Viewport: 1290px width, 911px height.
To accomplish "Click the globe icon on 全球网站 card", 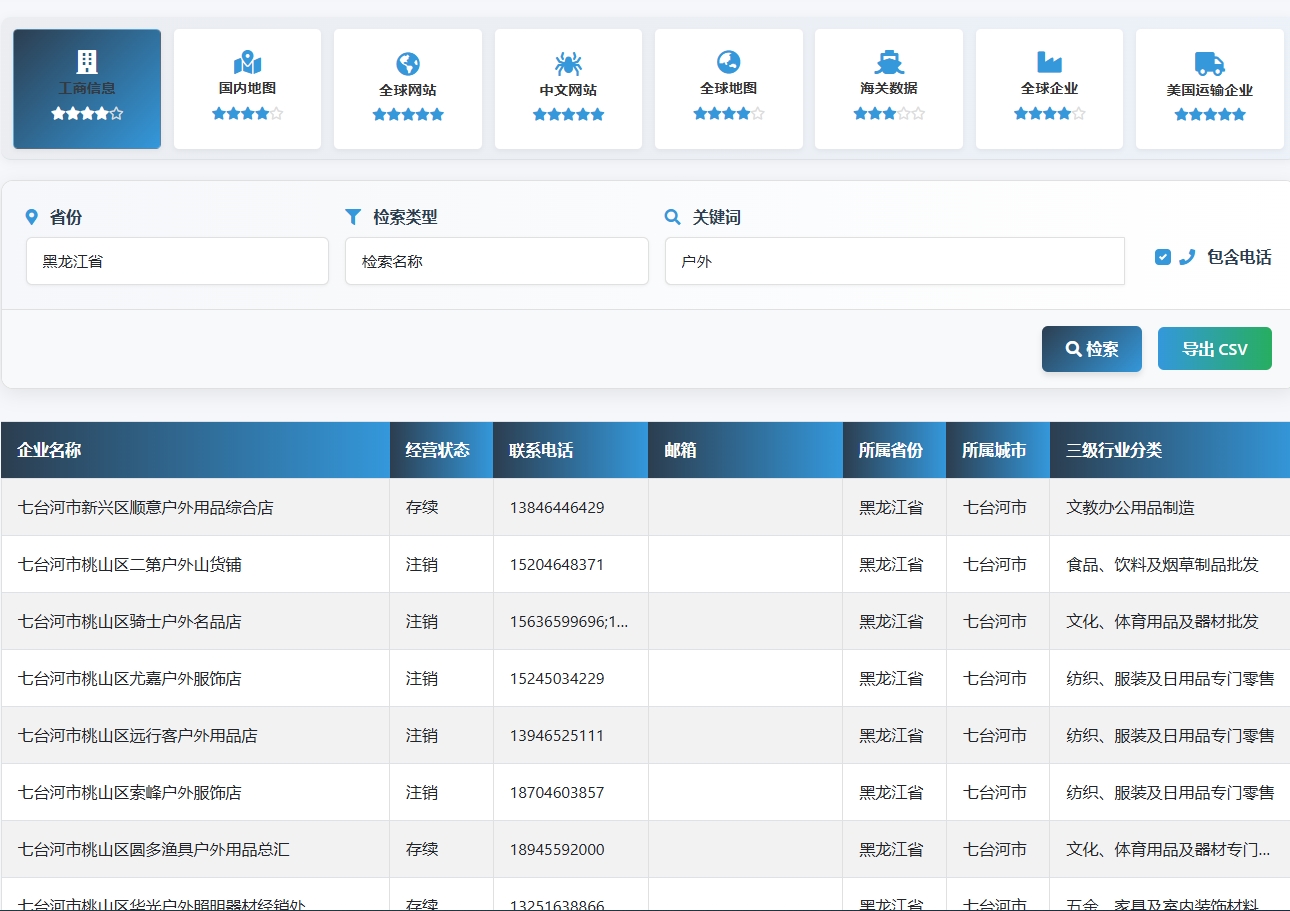I will [x=408, y=64].
